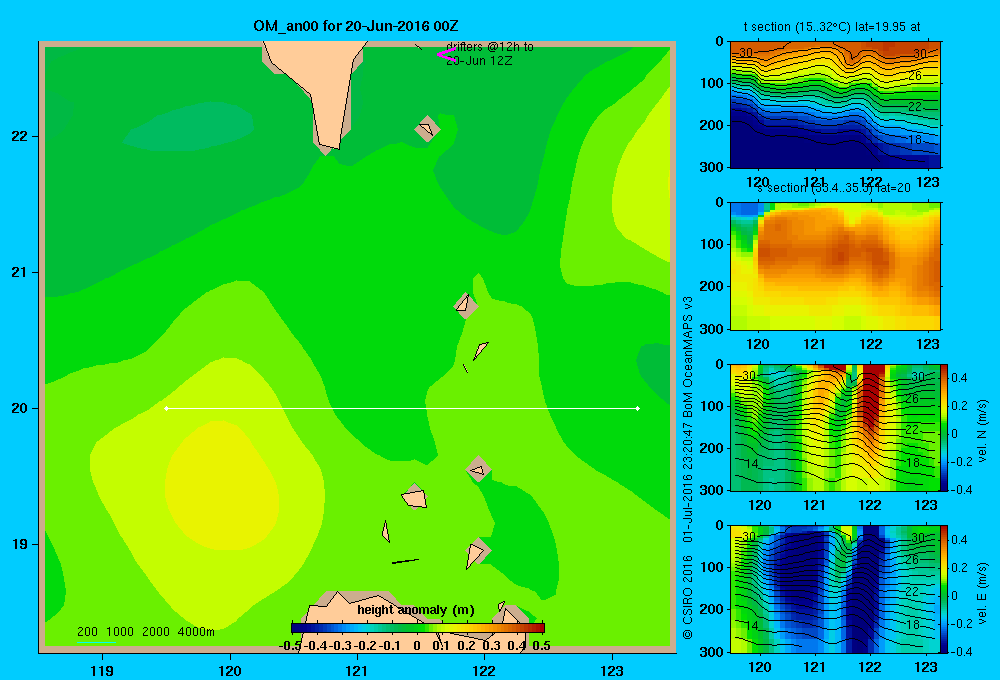Click the 'height anomaly (m)' label

tap(416, 610)
